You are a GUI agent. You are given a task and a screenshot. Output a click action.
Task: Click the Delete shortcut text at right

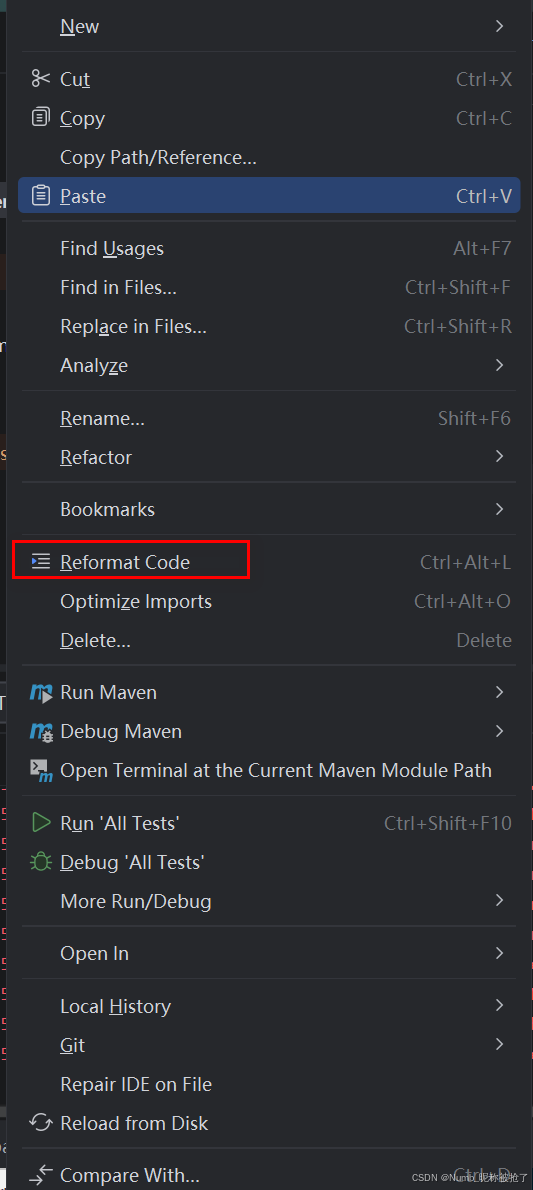pyautogui.click(x=484, y=641)
